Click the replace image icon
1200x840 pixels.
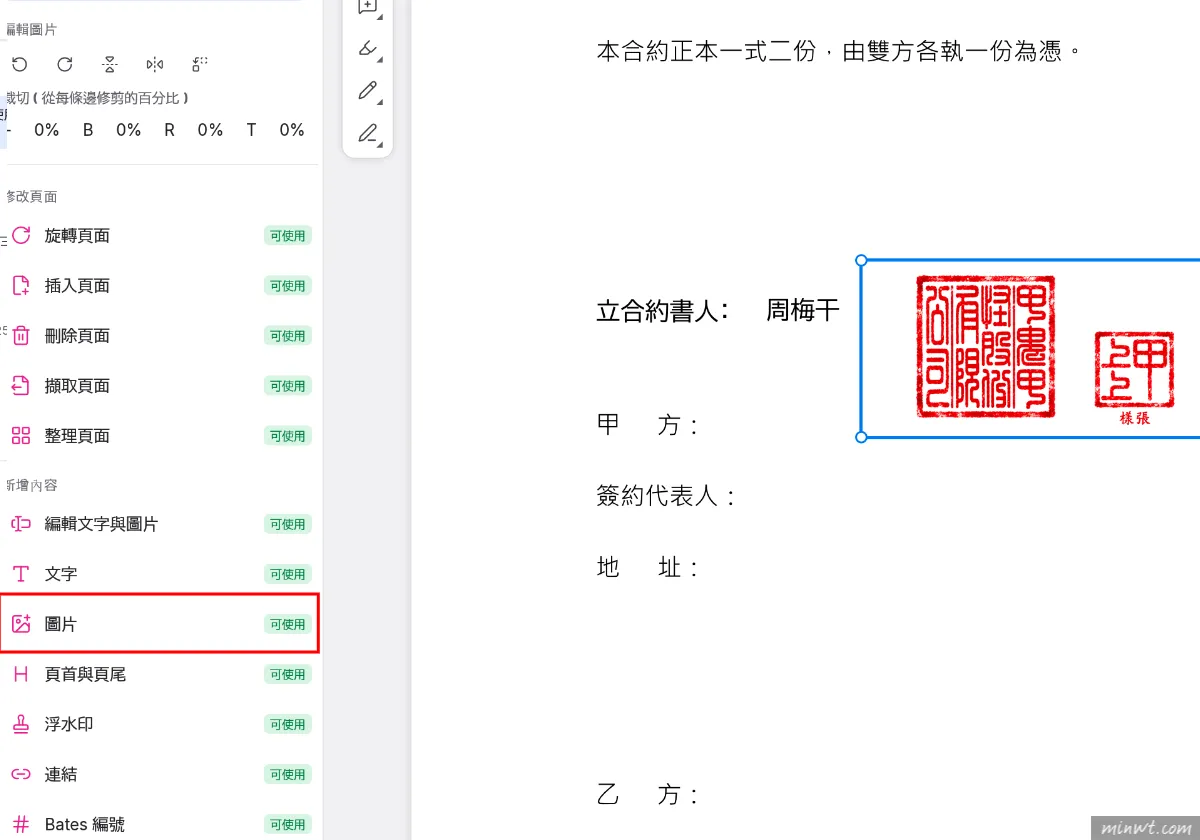[200, 65]
